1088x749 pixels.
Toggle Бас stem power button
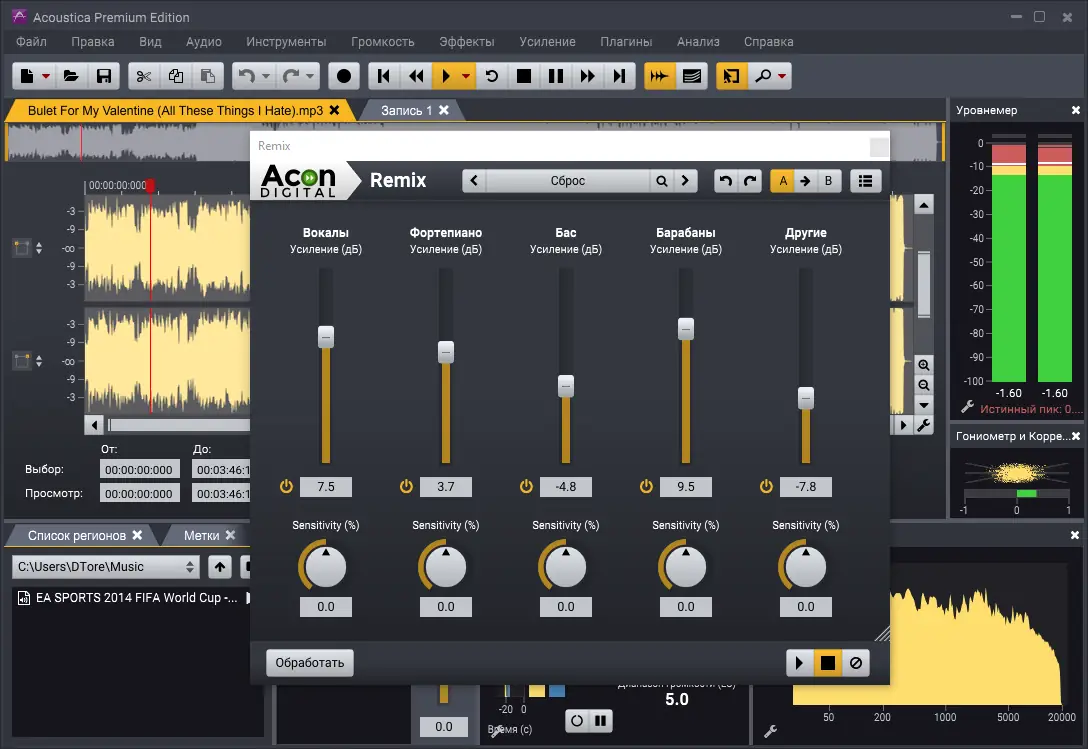[526, 487]
